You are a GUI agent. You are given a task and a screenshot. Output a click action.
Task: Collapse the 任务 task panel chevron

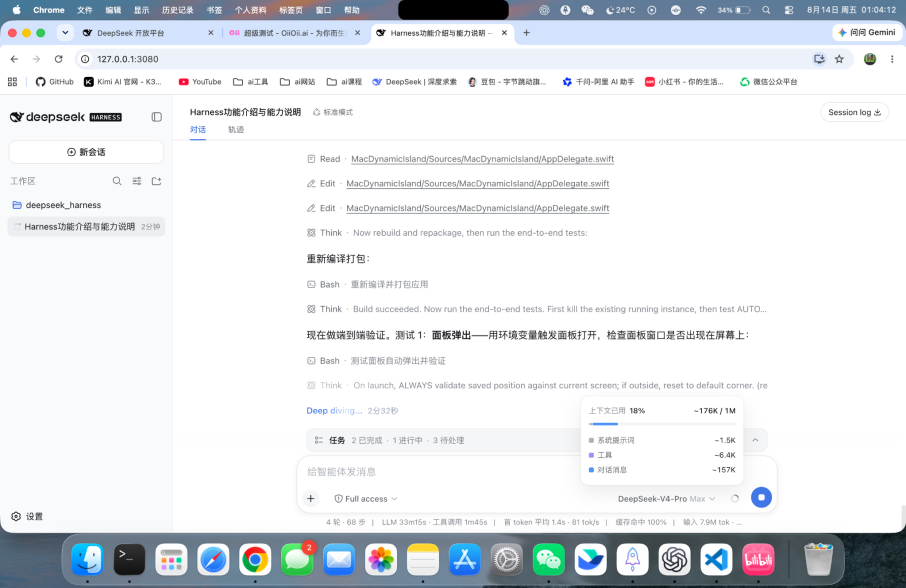755,440
